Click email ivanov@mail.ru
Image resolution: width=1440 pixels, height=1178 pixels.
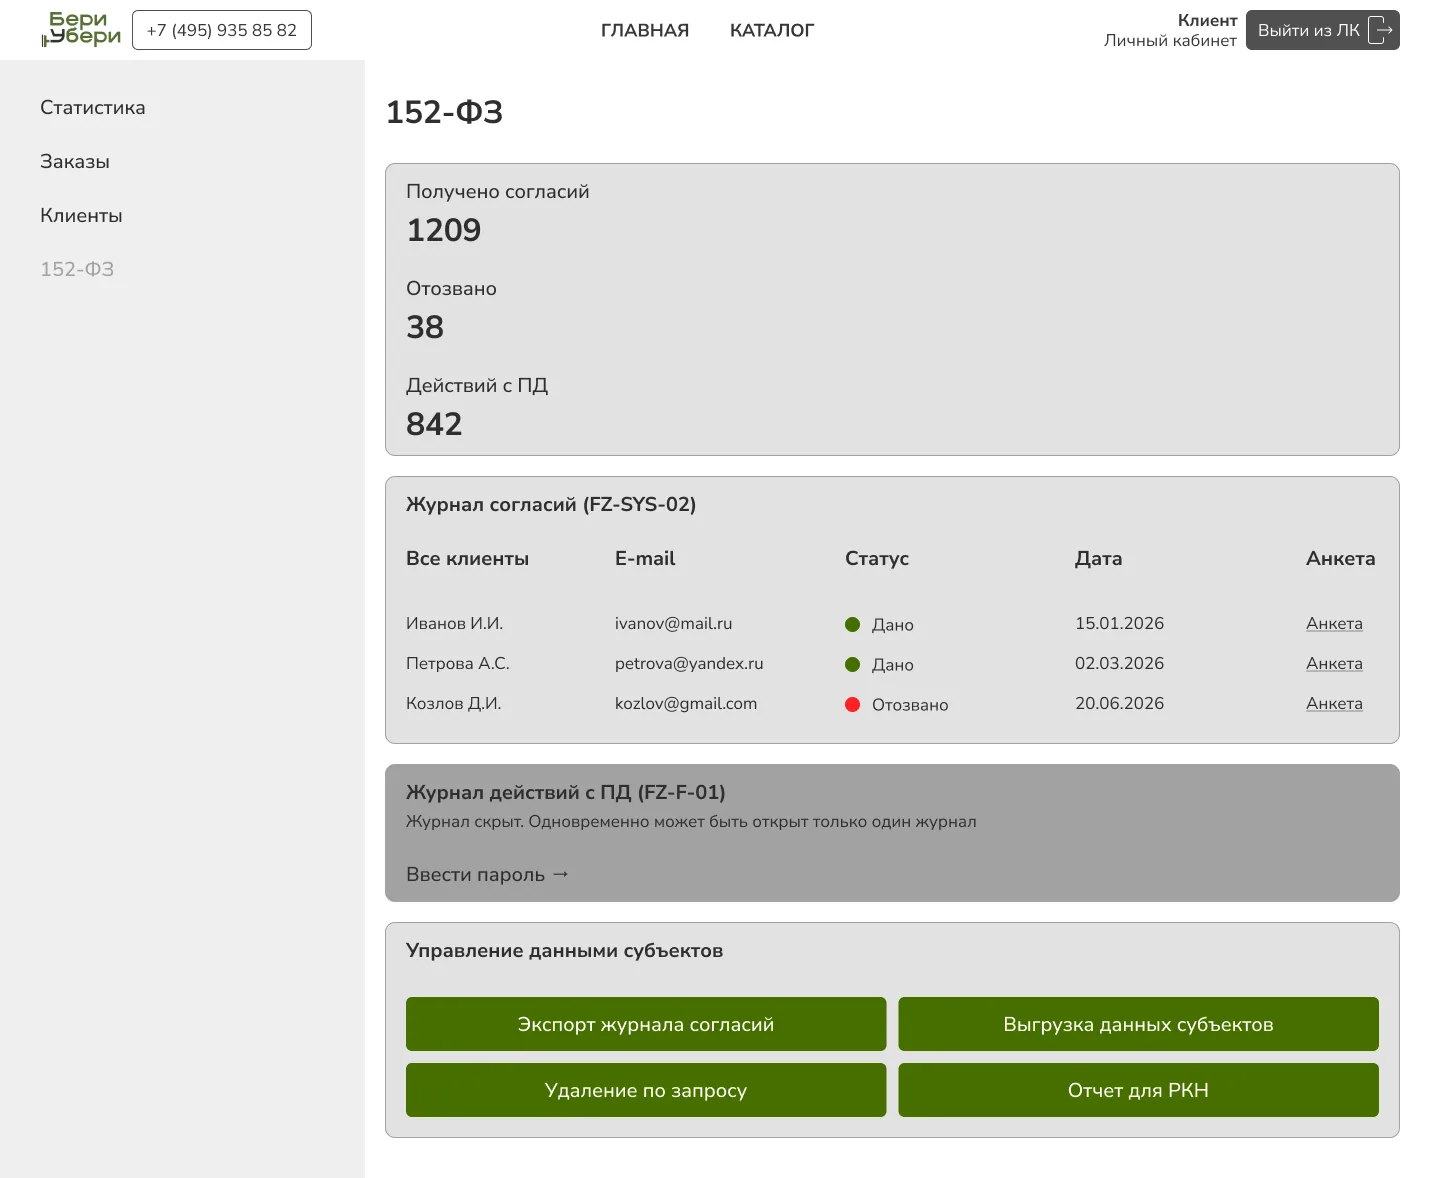tap(673, 623)
